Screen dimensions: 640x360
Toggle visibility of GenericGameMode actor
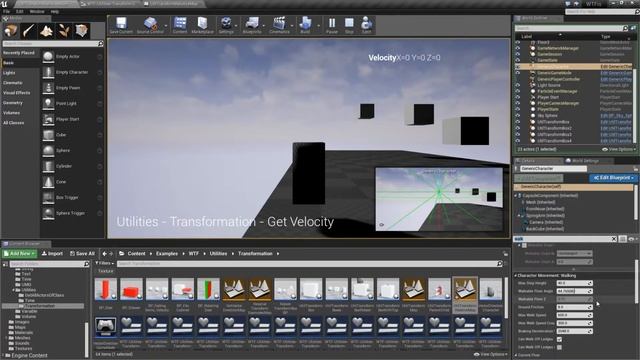[x=518, y=73]
